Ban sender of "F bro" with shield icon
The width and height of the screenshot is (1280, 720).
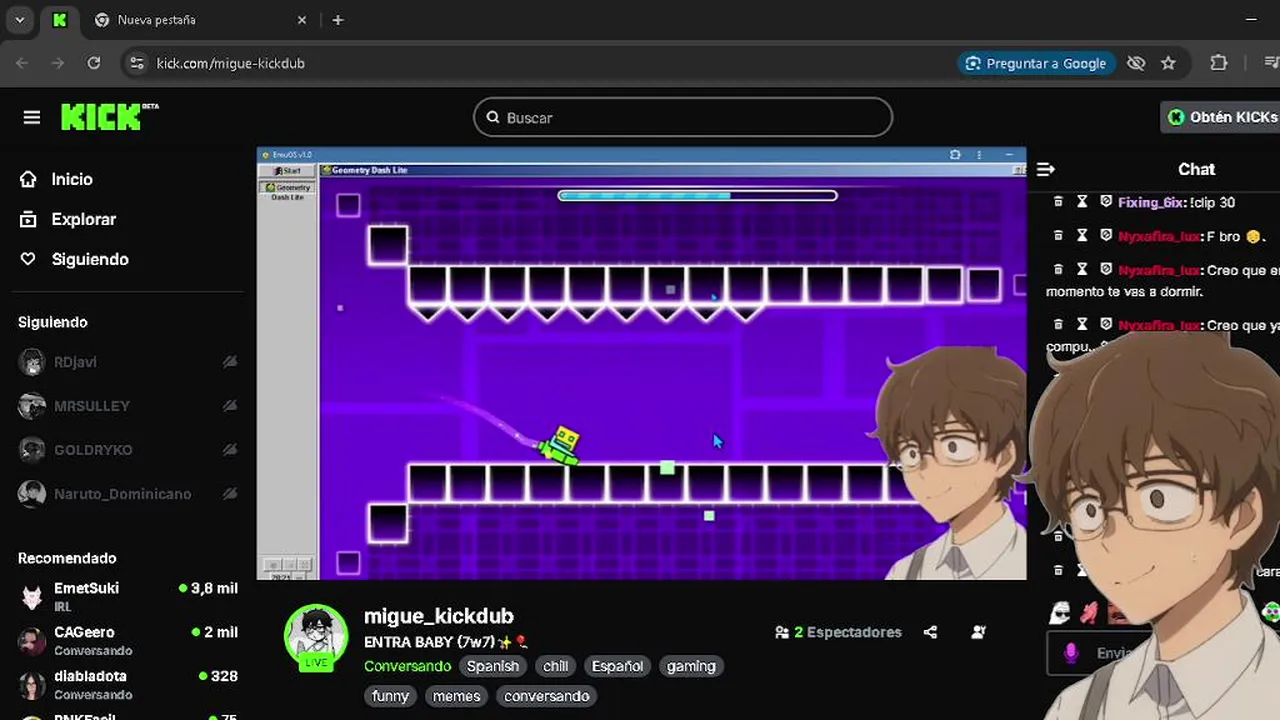1106,236
